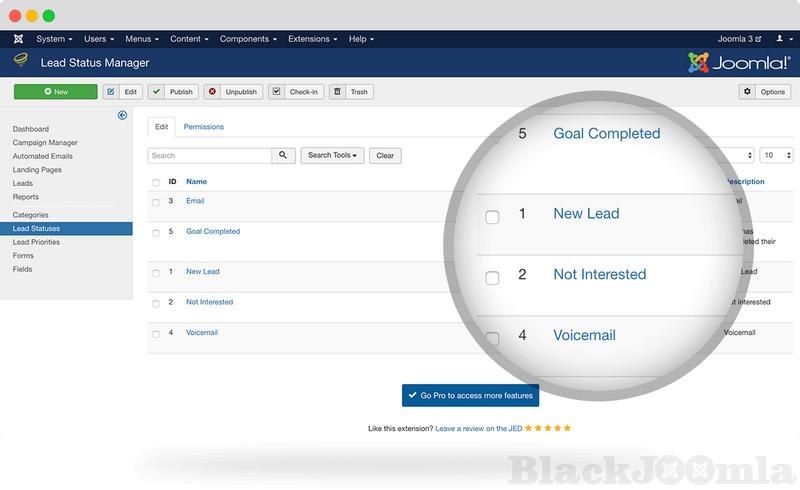
Task: Expand the Search Tools dropdown
Action: pyautogui.click(x=332, y=155)
